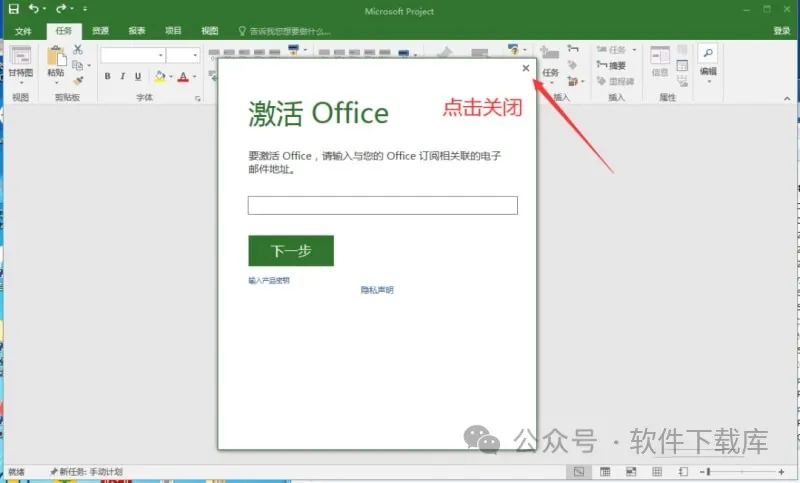Screen dimensions: 800x483
Task: Open the 文件 (File) tab
Action: (23, 31)
